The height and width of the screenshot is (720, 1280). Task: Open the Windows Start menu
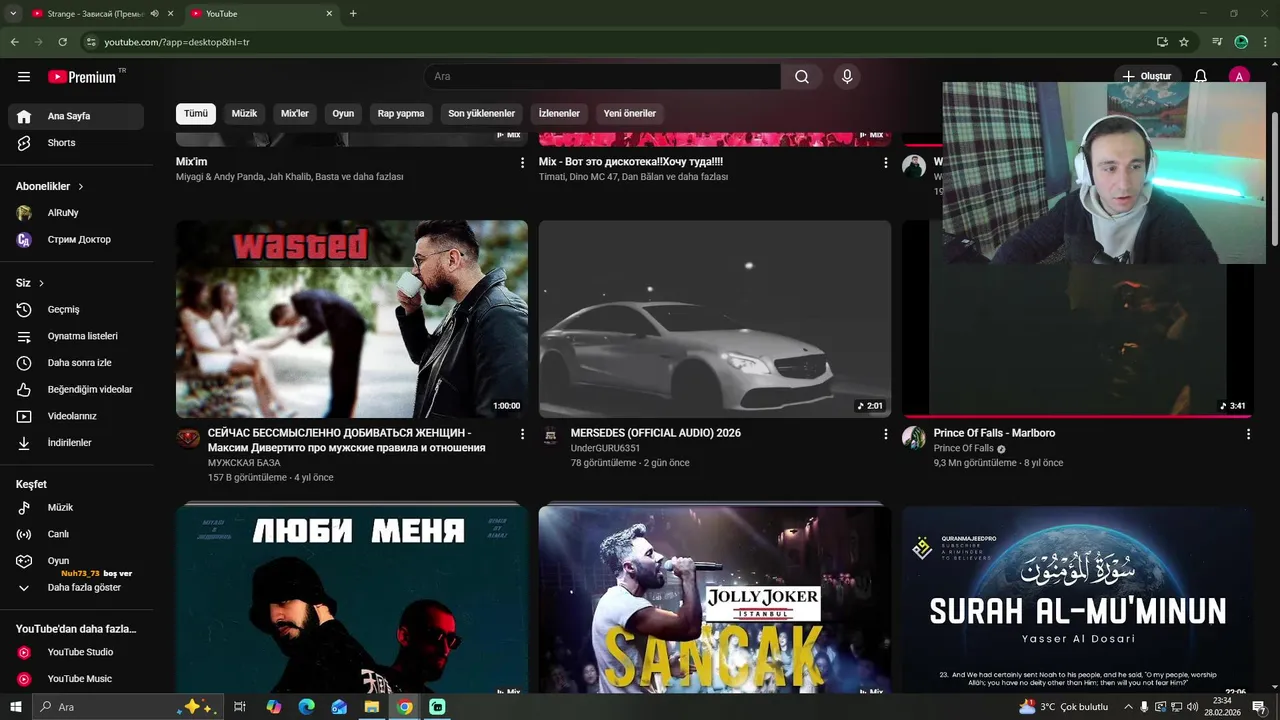click(x=15, y=707)
